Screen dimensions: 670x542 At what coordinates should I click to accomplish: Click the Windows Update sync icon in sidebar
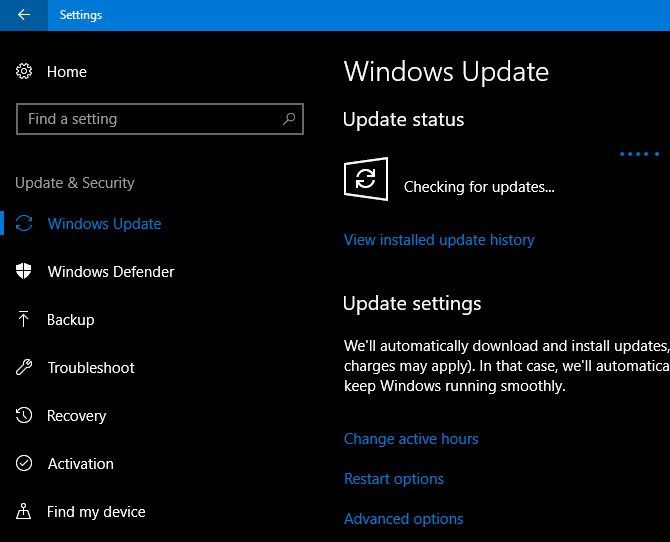(24, 223)
